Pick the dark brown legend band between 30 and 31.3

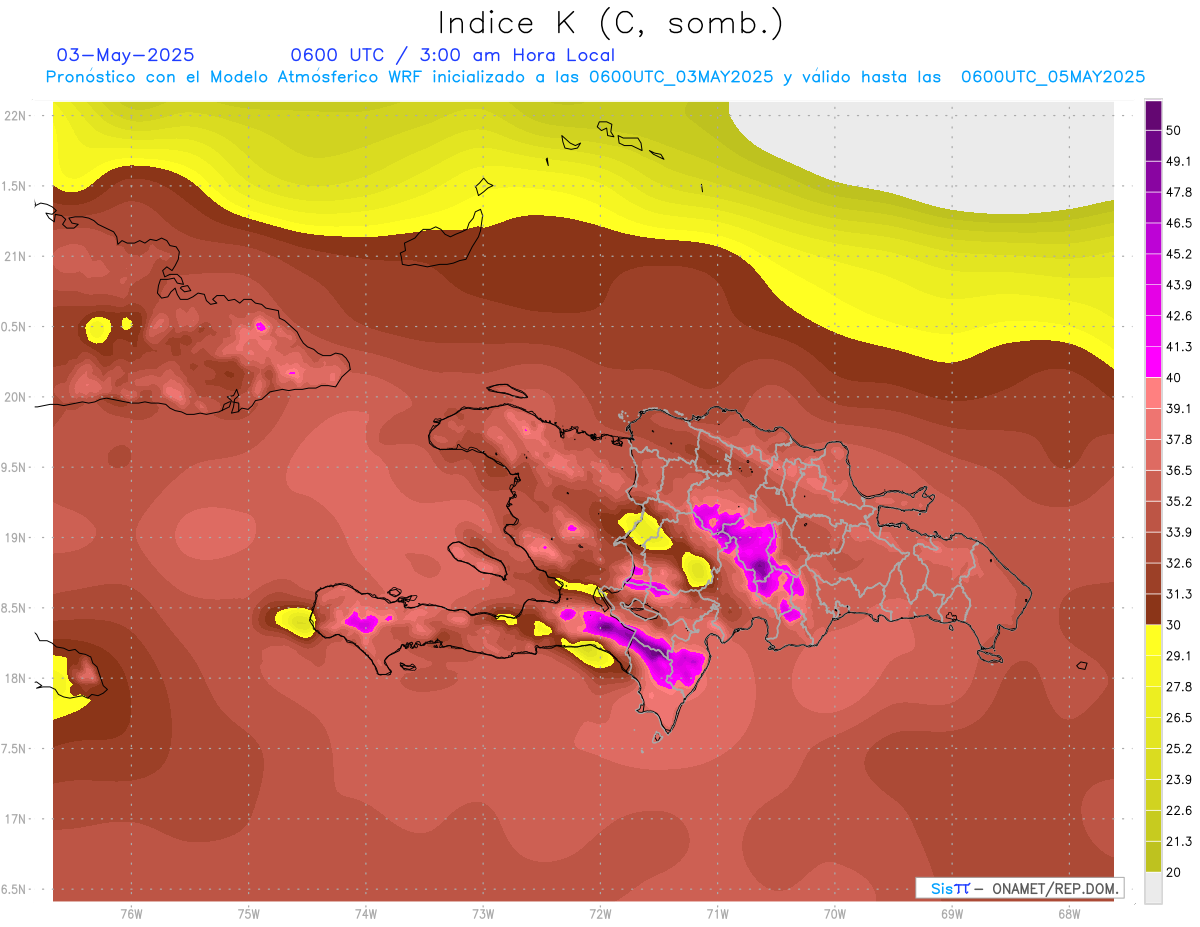tap(1153, 609)
